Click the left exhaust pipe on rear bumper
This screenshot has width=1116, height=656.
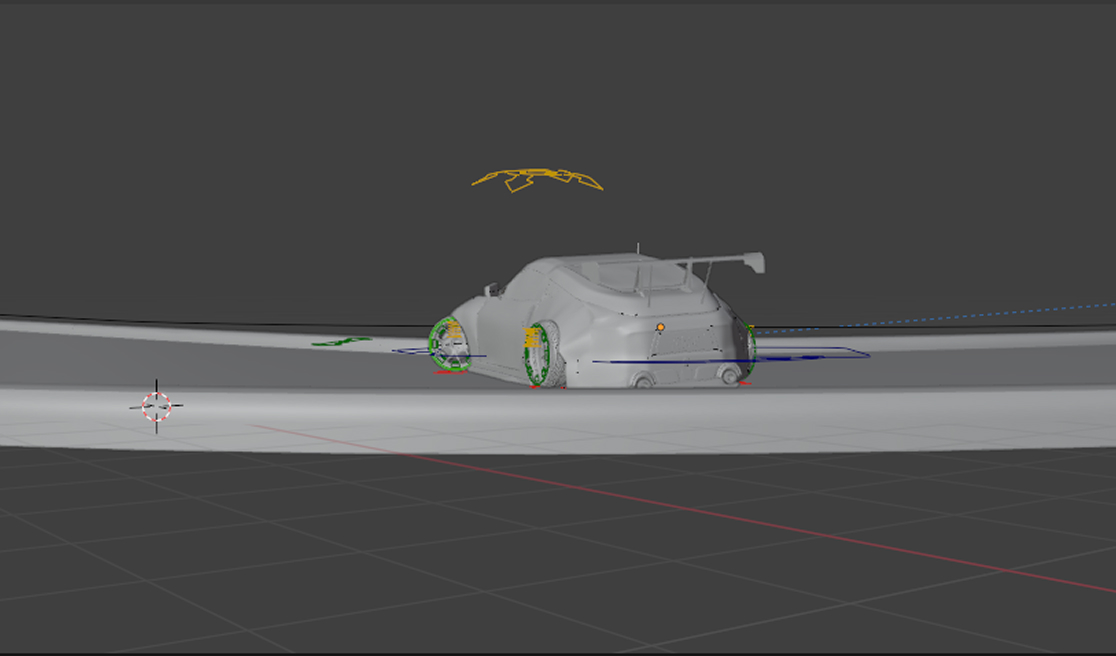tap(643, 380)
